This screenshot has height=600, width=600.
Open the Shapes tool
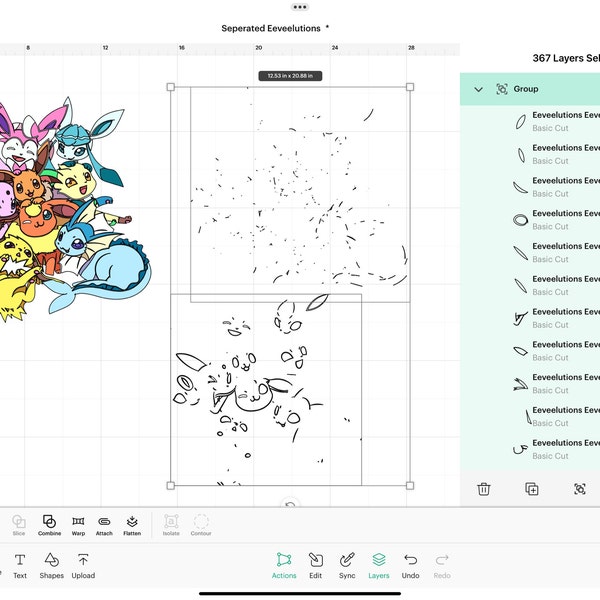52,566
